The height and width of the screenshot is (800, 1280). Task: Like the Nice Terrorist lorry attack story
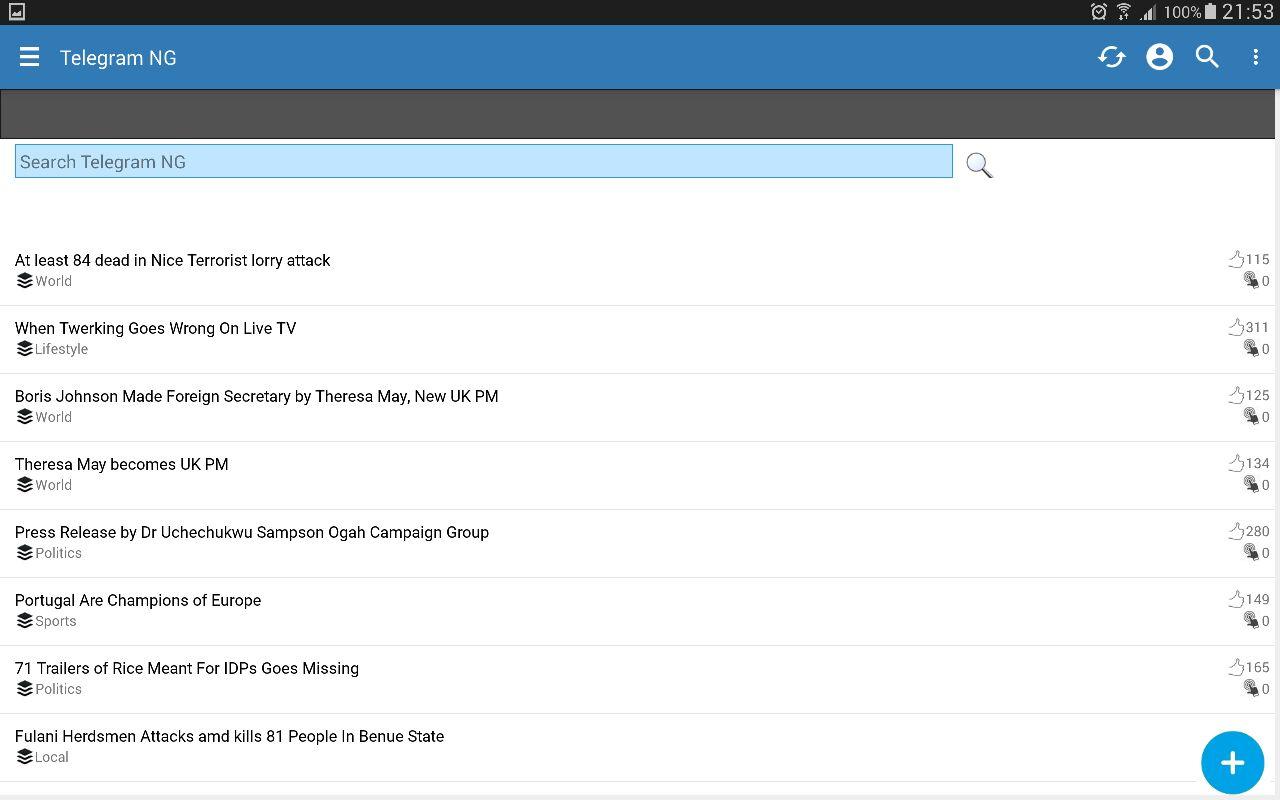pyautogui.click(x=1236, y=259)
